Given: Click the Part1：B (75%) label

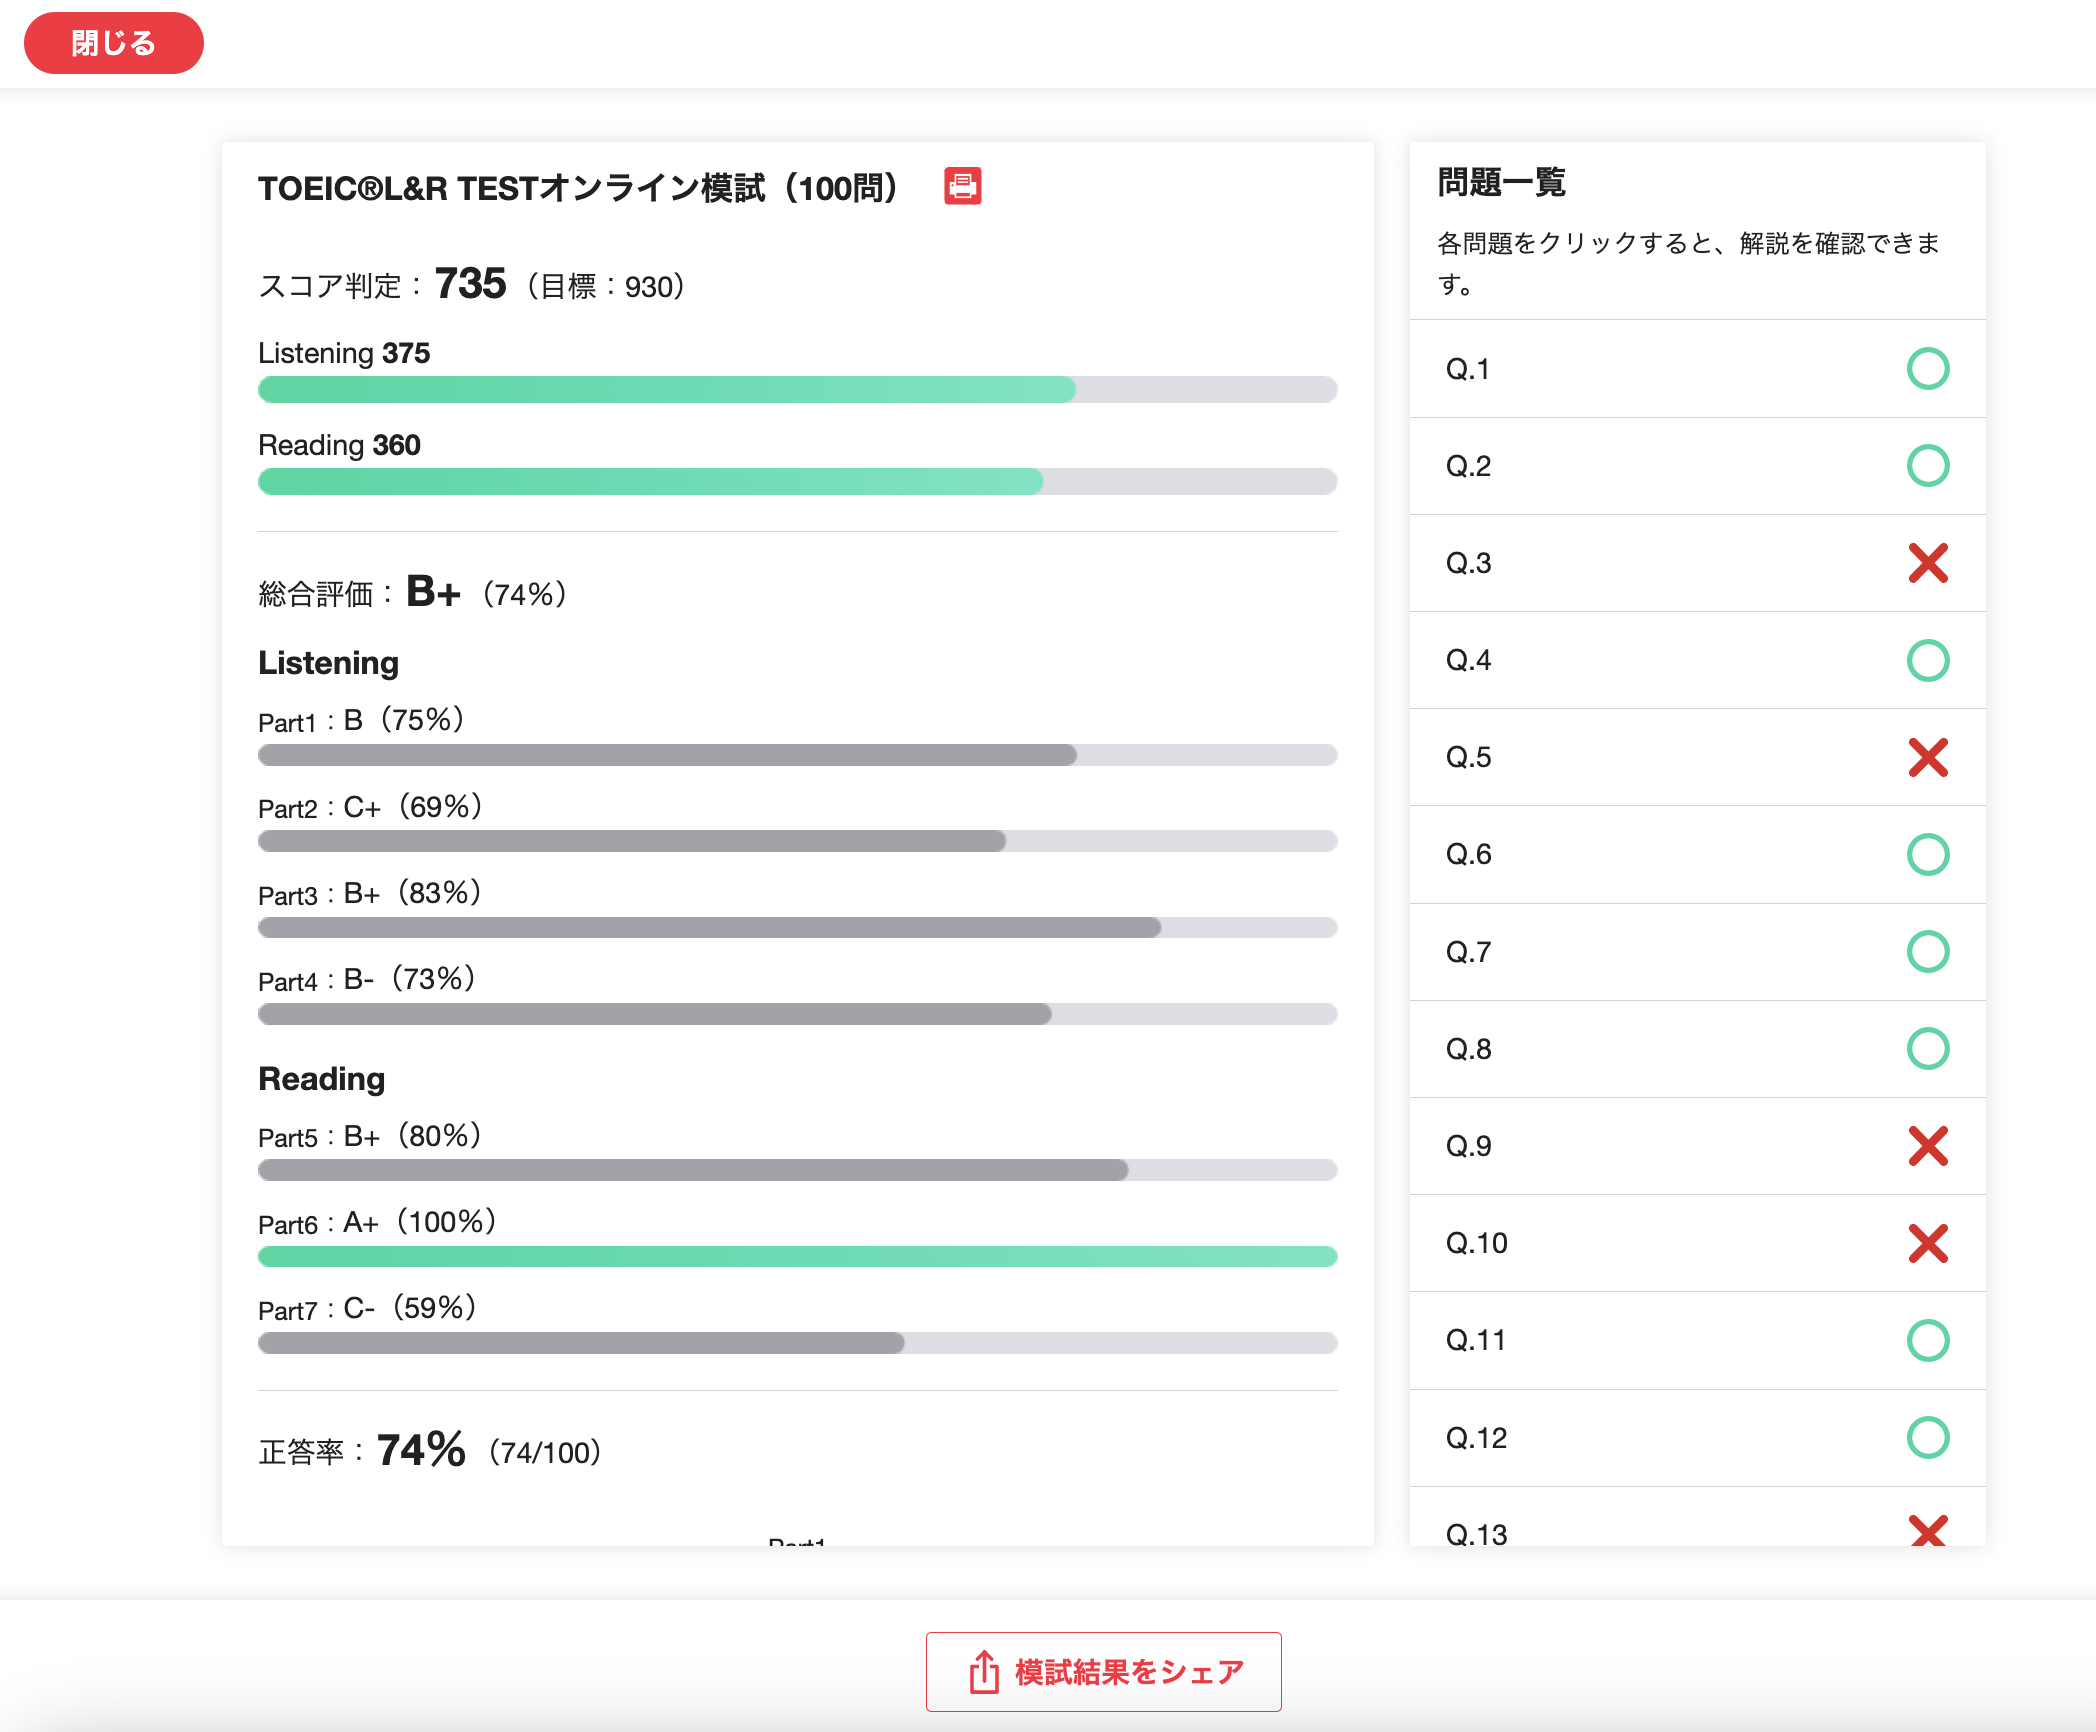Looking at the screenshot, I should tap(361, 720).
